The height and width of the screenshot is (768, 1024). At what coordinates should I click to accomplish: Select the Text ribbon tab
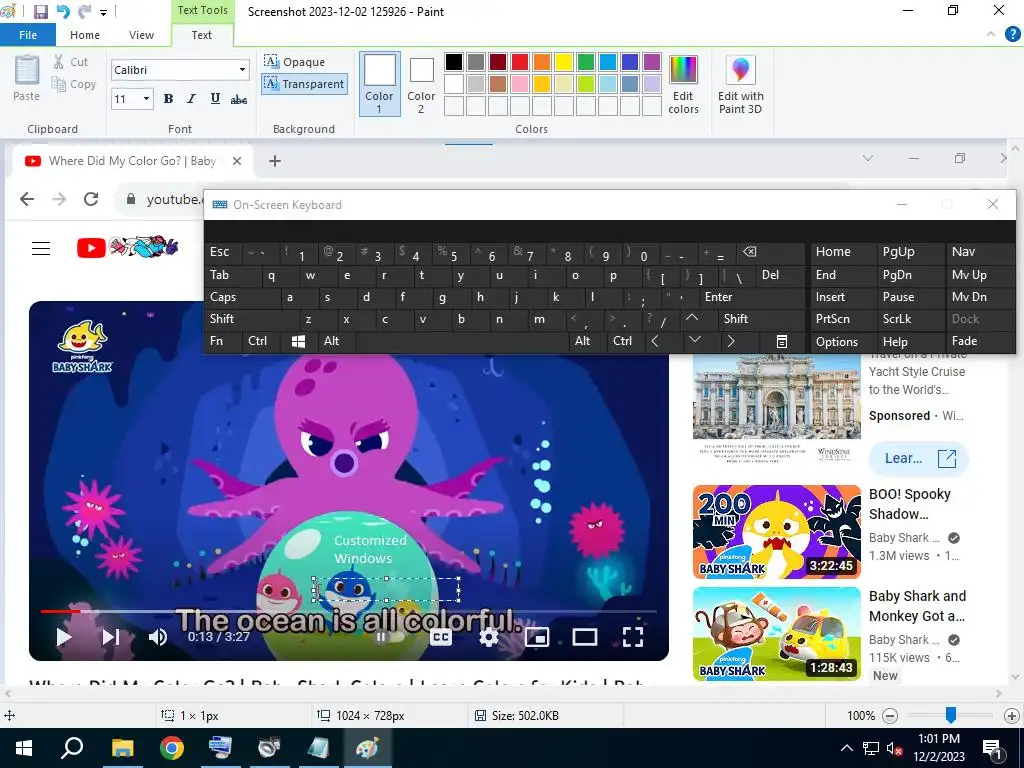coord(201,35)
